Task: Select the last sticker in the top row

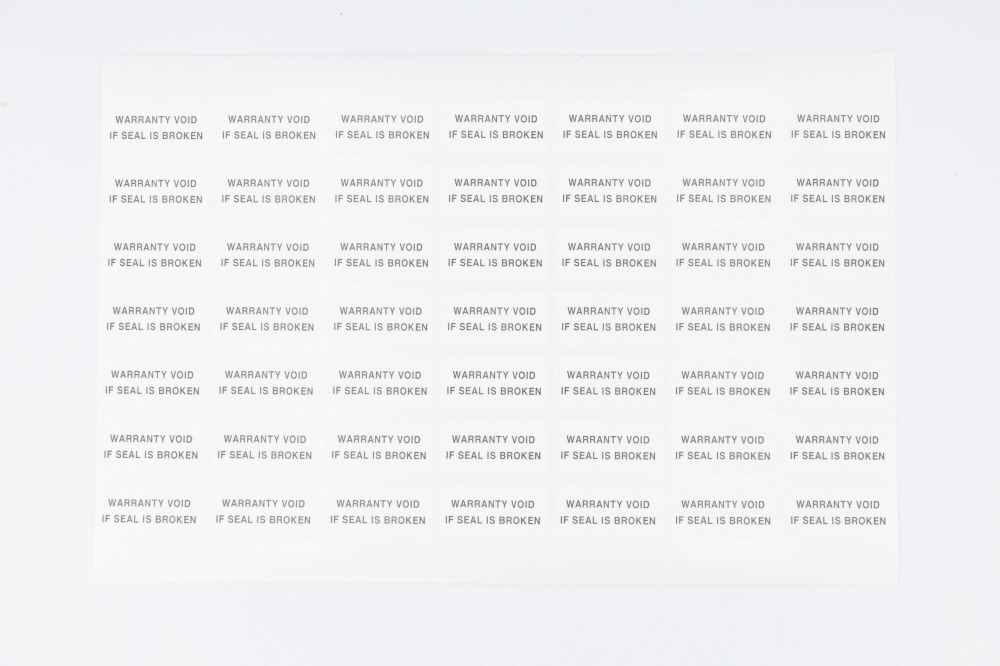Action: tap(838, 126)
